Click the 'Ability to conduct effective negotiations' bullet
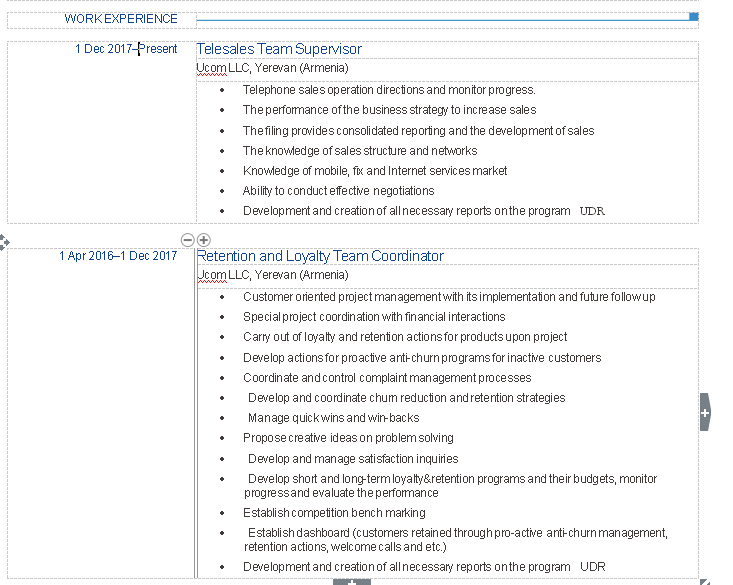This screenshot has height=585, width=733. coord(338,191)
